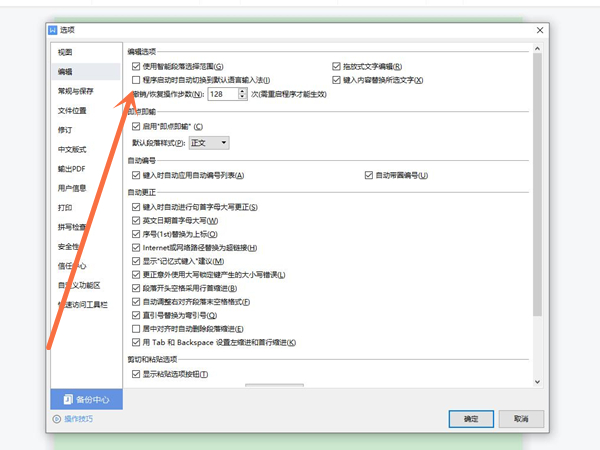Increase undo steps with up arrow
Image resolution: width=600 pixels, height=450 pixels.
pos(243,90)
